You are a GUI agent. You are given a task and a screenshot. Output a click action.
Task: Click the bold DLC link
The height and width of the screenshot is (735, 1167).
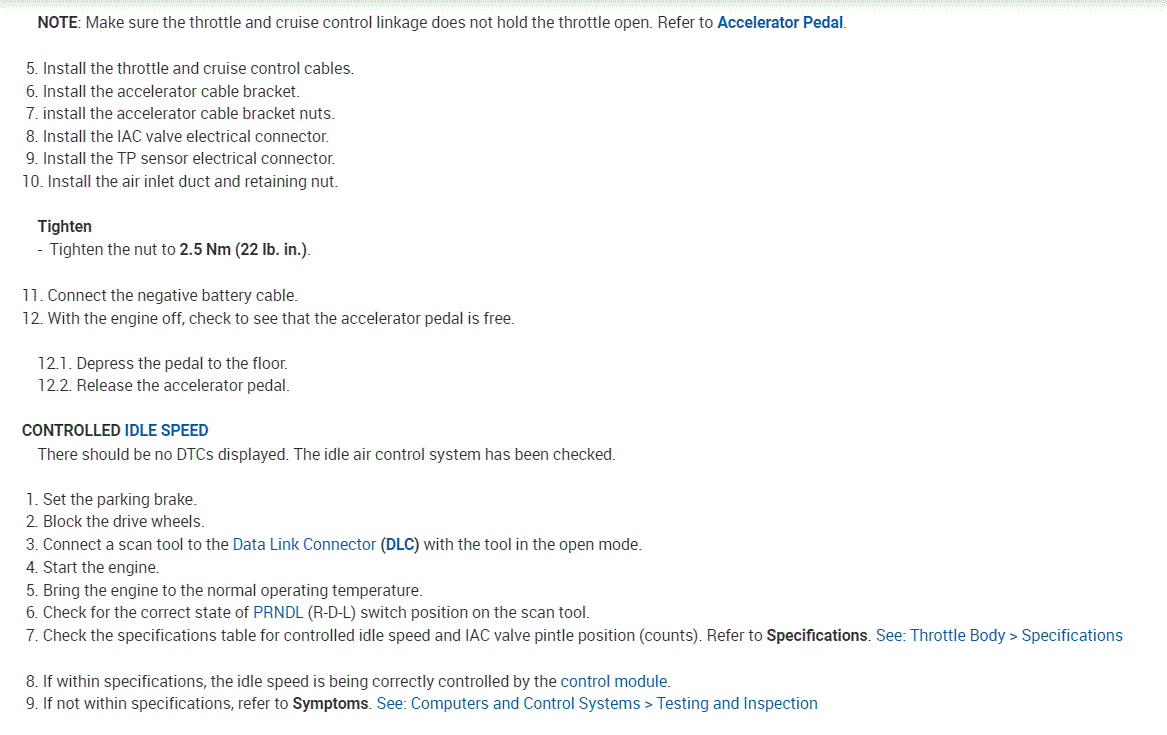(401, 545)
